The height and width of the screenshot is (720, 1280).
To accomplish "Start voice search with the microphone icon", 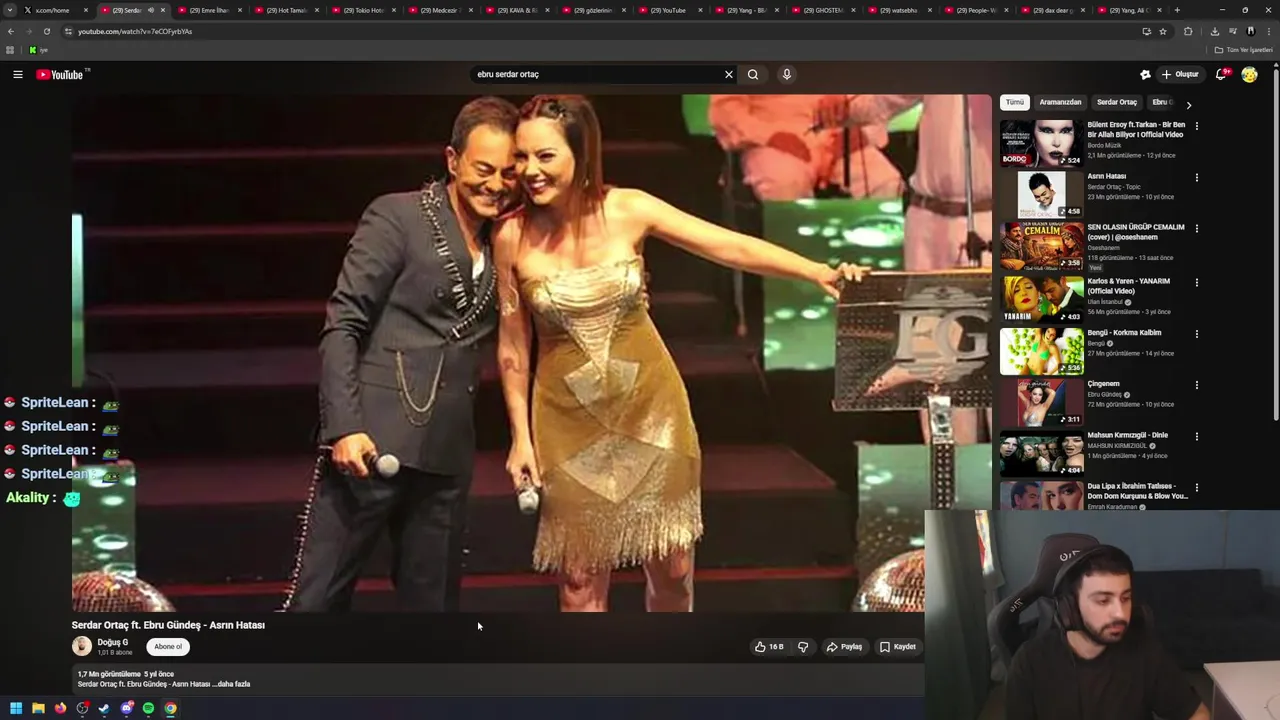I will pos(787,74).
